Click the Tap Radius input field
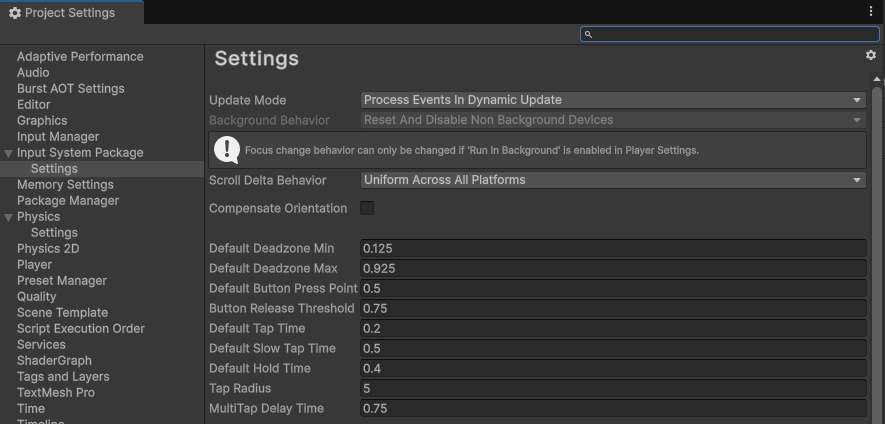 click(x=613, y=388)
